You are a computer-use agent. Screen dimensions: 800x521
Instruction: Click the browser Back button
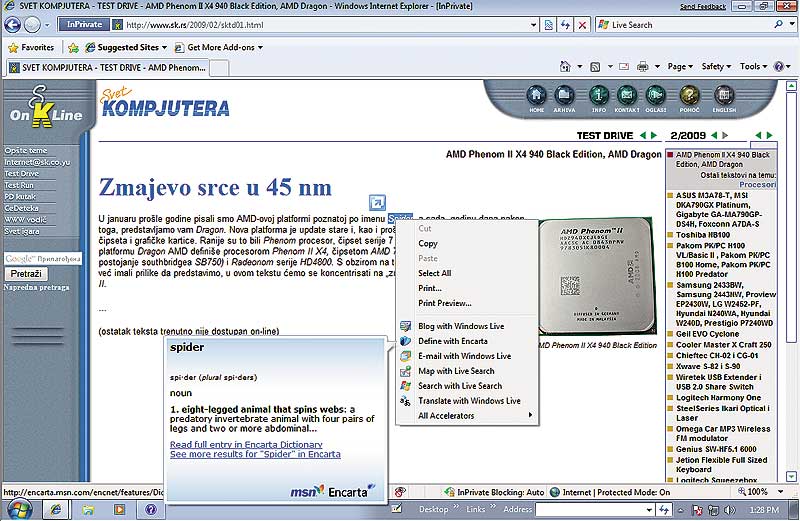point(13,24)
